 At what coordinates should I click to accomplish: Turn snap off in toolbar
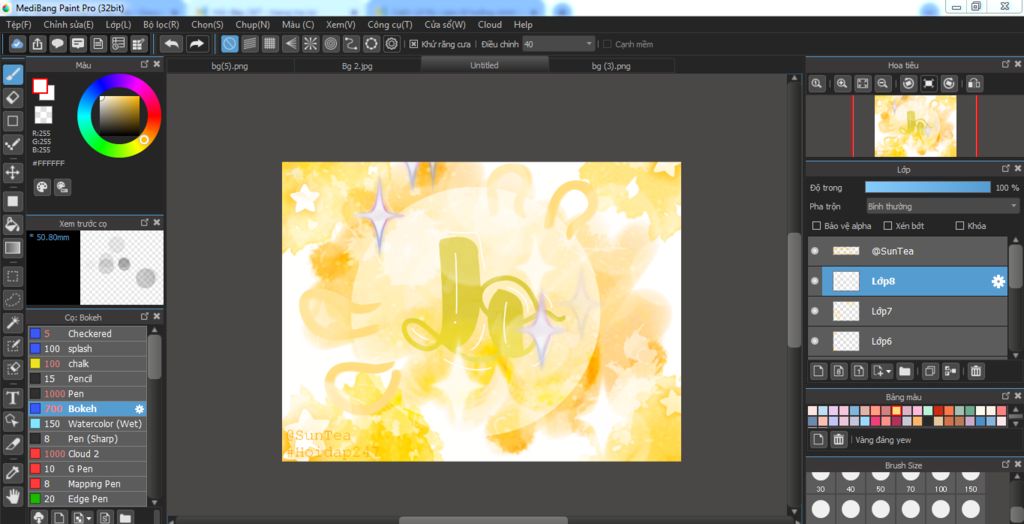[229, 44]
